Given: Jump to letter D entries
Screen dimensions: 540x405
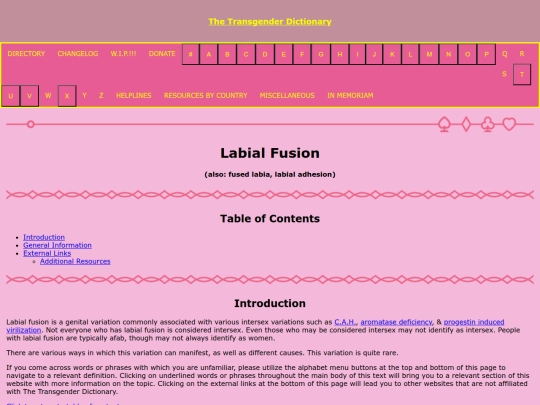Looking at the screenshot, I should point(265,54).
